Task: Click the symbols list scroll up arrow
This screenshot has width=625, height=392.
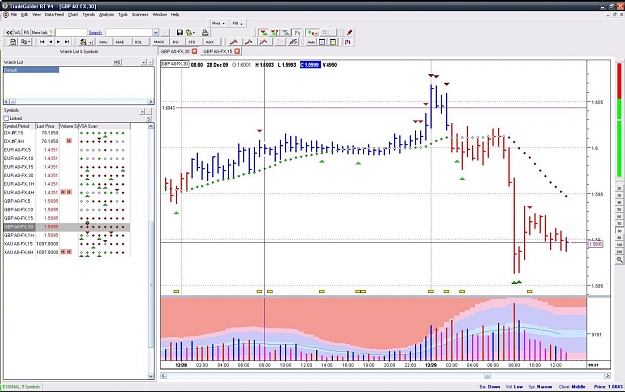Action: 151,126
